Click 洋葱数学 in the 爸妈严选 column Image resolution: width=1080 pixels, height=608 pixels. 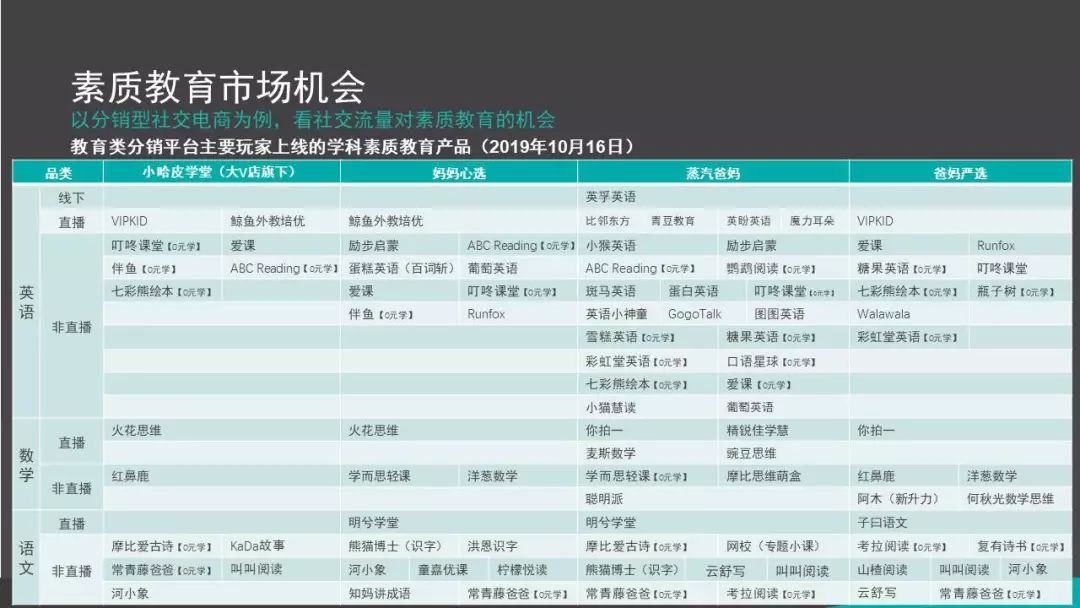(992, 476)
